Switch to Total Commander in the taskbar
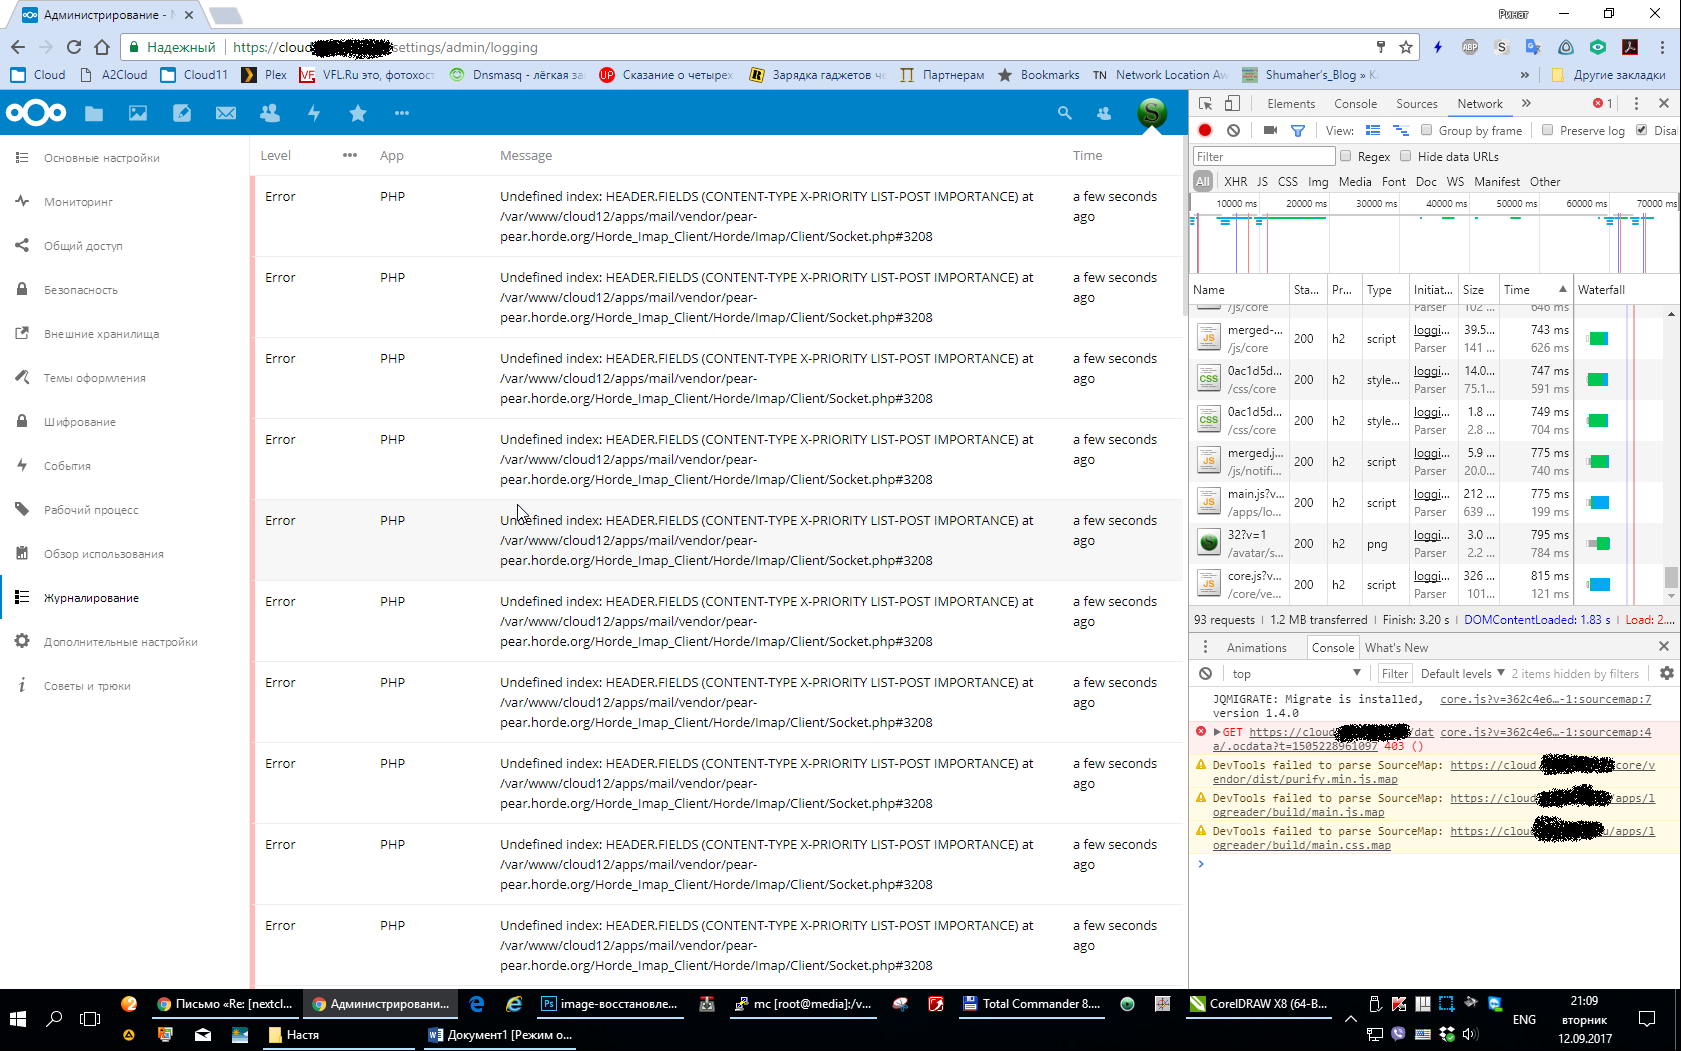This screenshot has height=1051, width=1681. 1031,1004
